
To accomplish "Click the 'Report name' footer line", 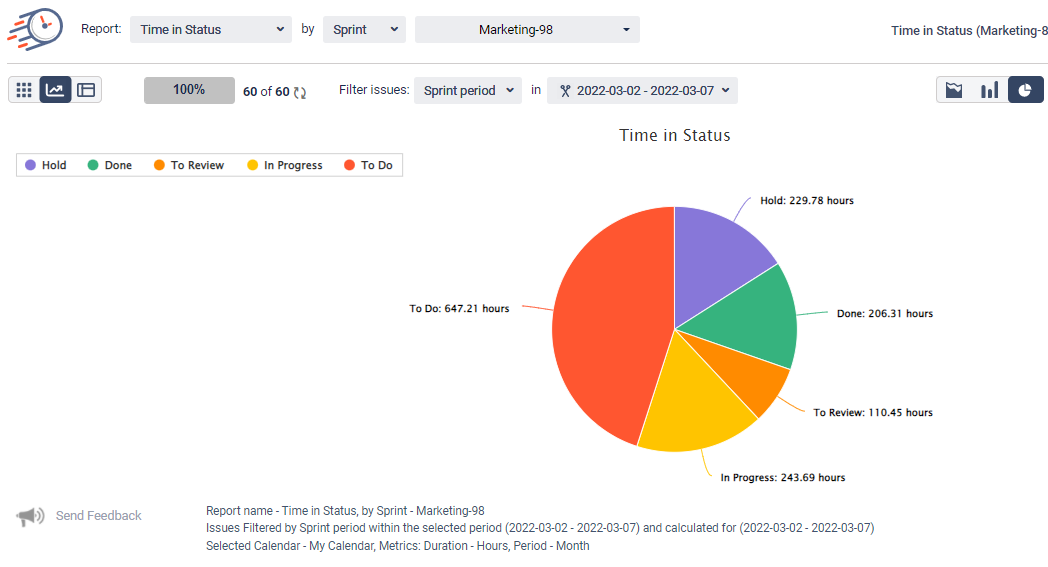I will (345, 511).
